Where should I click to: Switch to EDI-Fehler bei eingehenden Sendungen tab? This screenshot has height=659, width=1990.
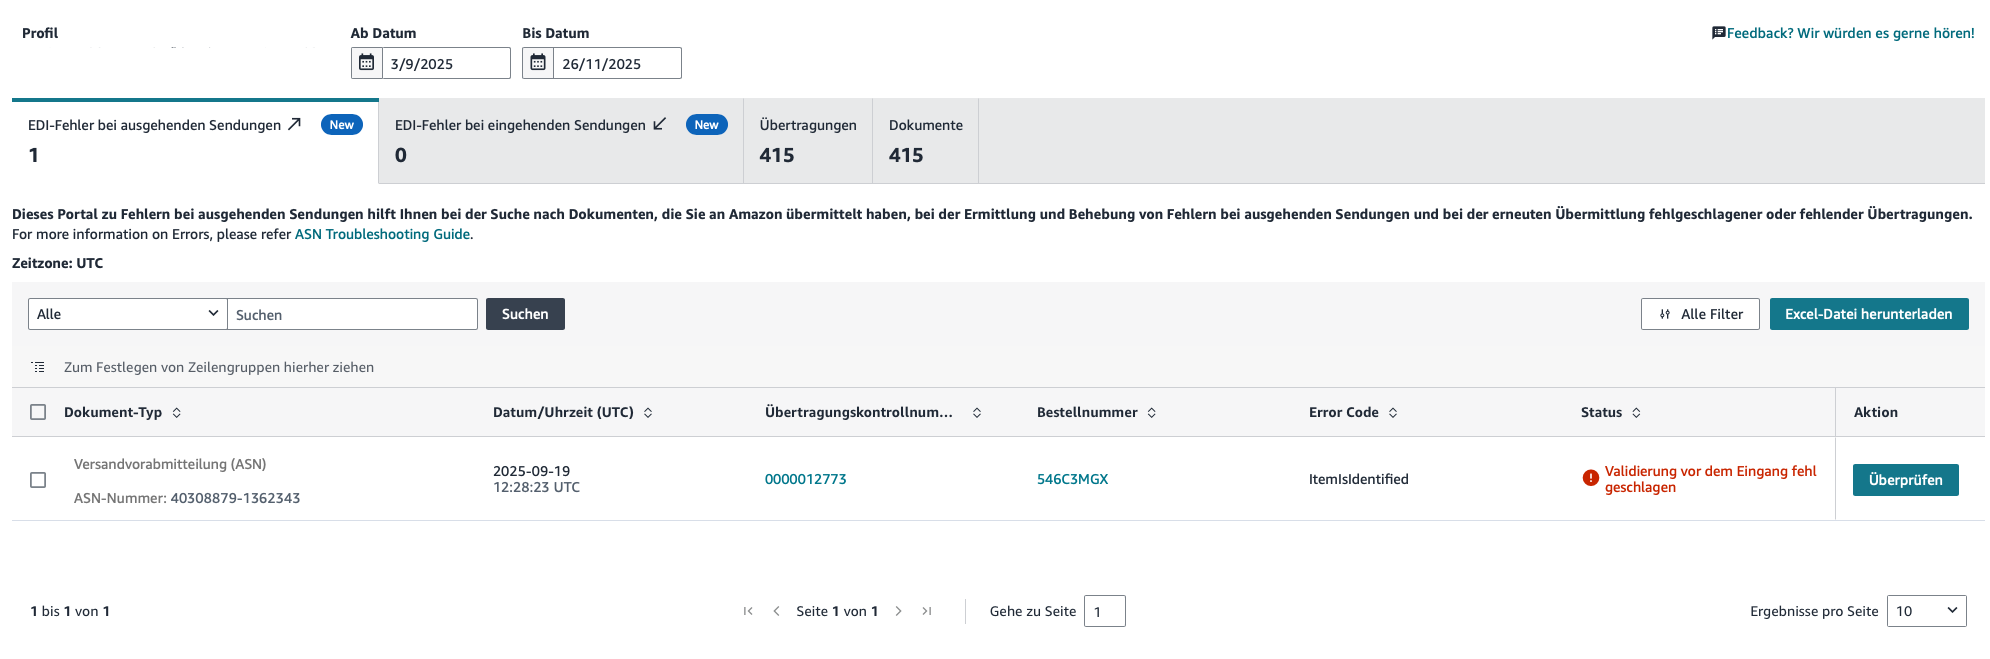click(560, 140)
